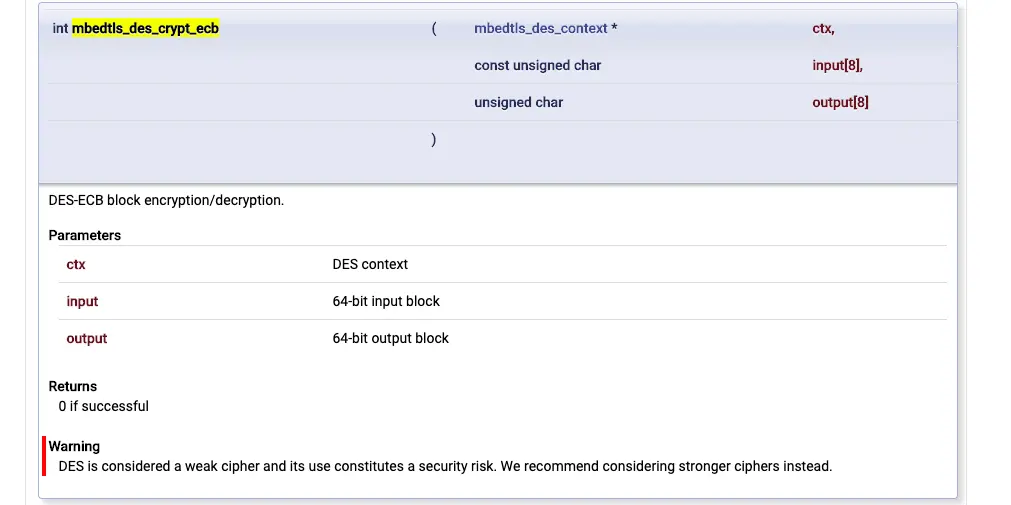Viewport: 1011px width, 505px height.
Task: Click the 0 if successful return text
Action: pos(103,406)
